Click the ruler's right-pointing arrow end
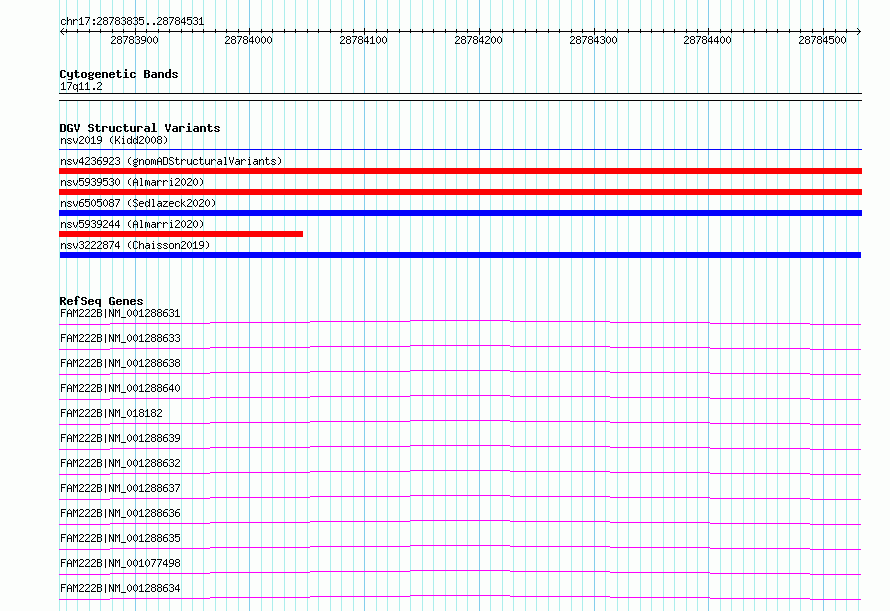 point(858,31)
